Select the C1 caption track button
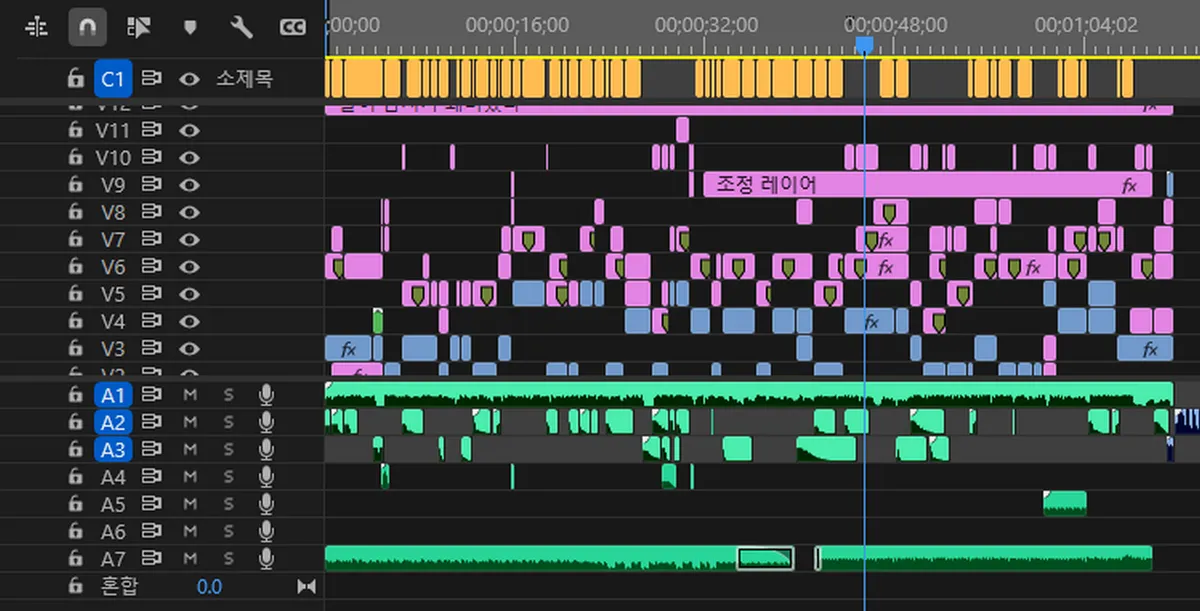Image resolution: width=1200 pixels, height=611 pixels. pyautogui.click(x=114, y=78)
